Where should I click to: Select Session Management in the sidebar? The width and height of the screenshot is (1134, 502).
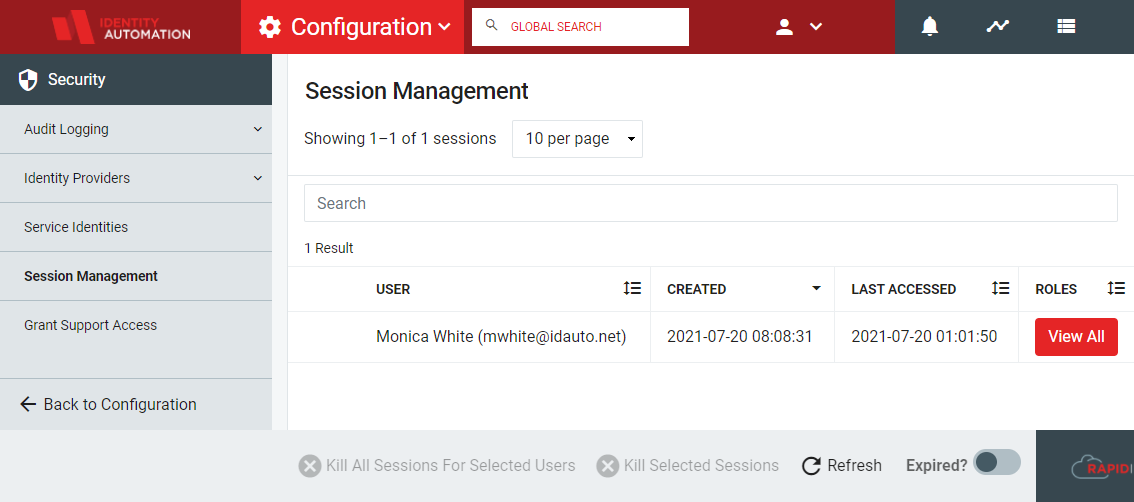coord(136,276)
